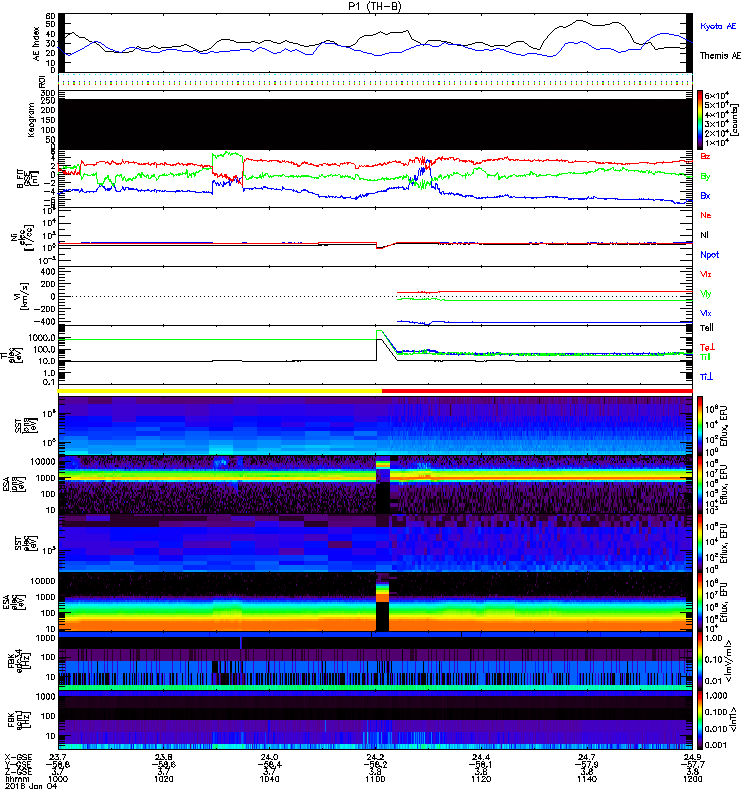750x800 pixels.
Task: Select the green Ti parallel legend label
Action: (x=705, y=357)
